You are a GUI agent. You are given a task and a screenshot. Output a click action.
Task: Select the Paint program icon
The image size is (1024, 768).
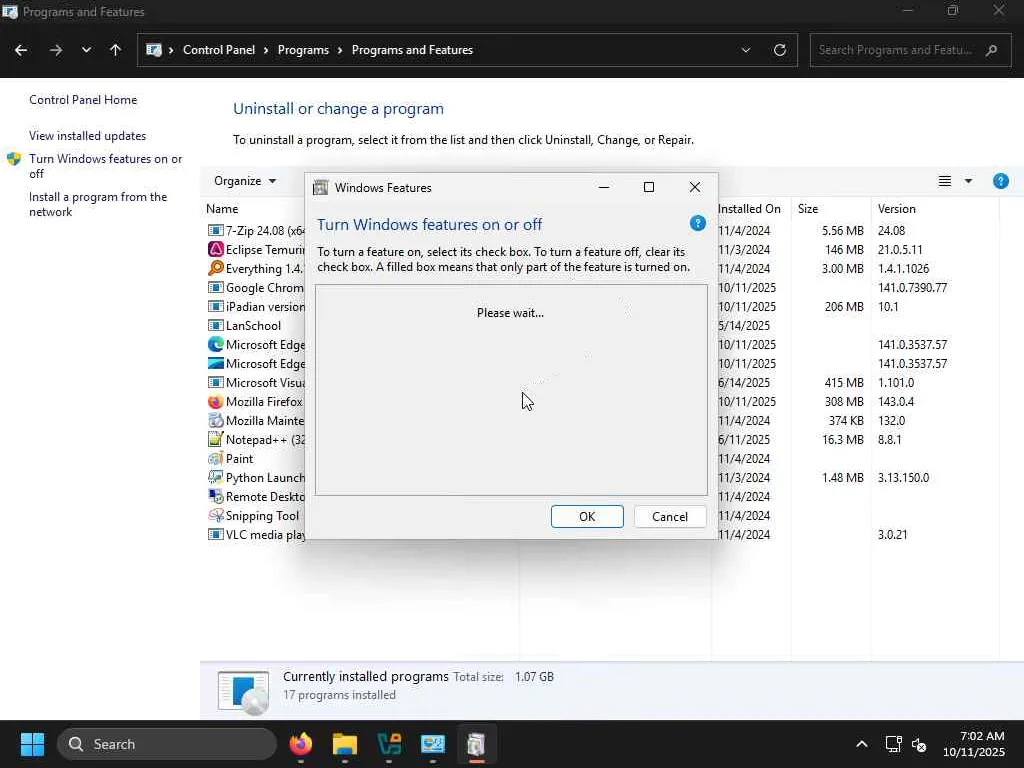tap(216, 458)
